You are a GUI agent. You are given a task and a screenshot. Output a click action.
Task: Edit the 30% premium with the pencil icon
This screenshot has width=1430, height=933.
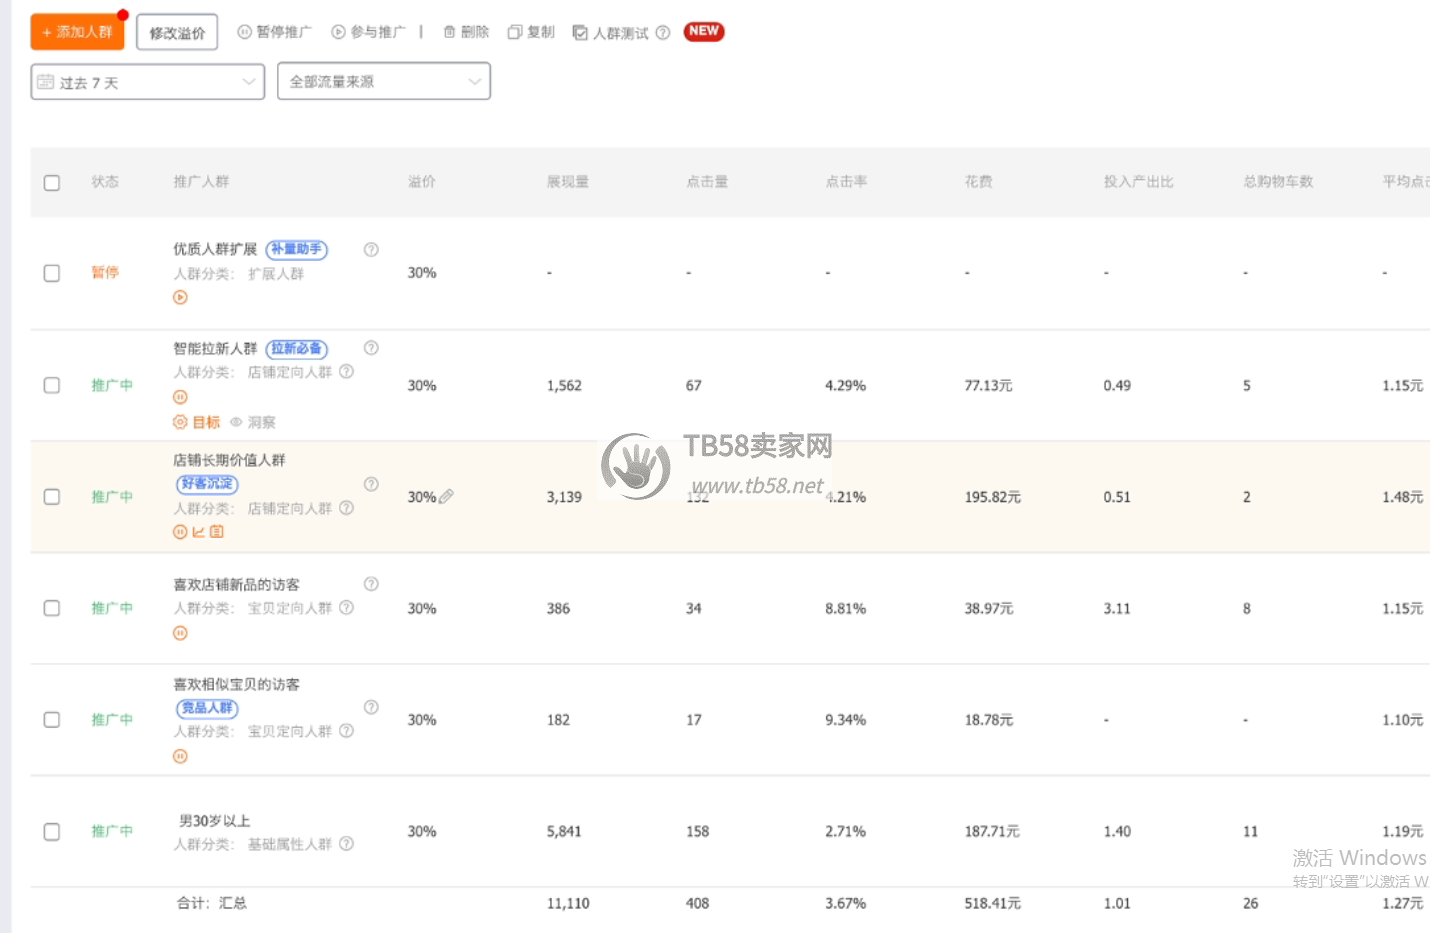[446, 496]
